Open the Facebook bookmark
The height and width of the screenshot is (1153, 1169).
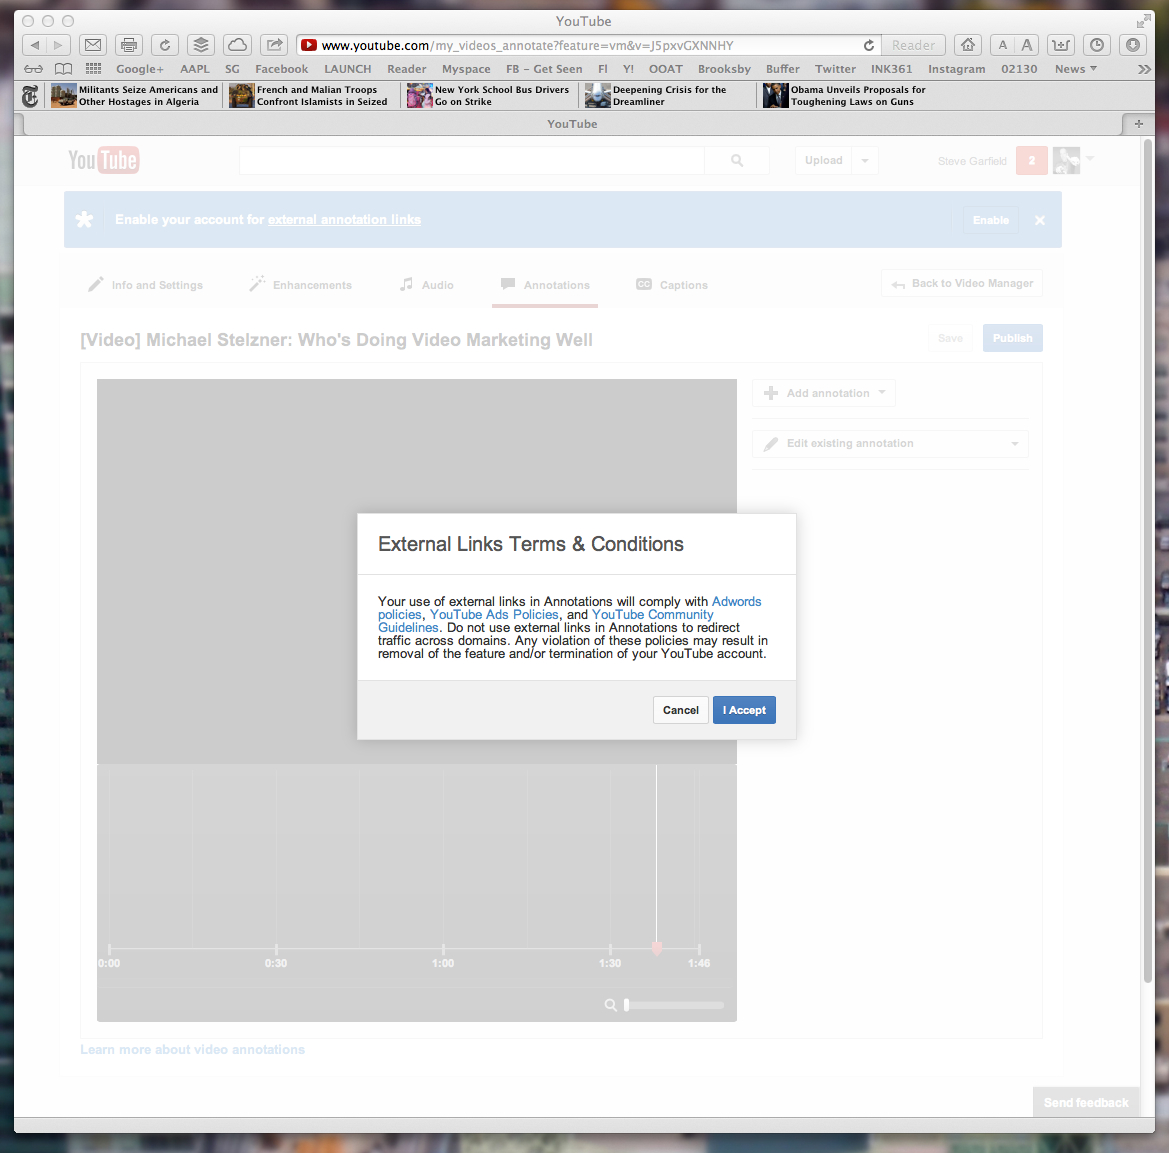click(281, 69)
